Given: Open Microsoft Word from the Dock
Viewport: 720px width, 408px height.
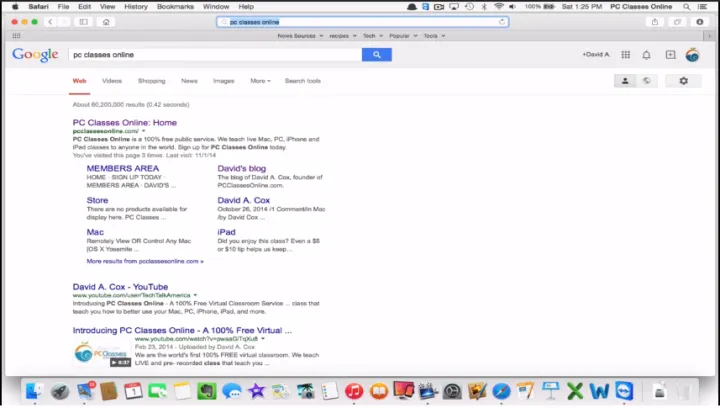Looking at the screenshot, I should coord(599,391).
